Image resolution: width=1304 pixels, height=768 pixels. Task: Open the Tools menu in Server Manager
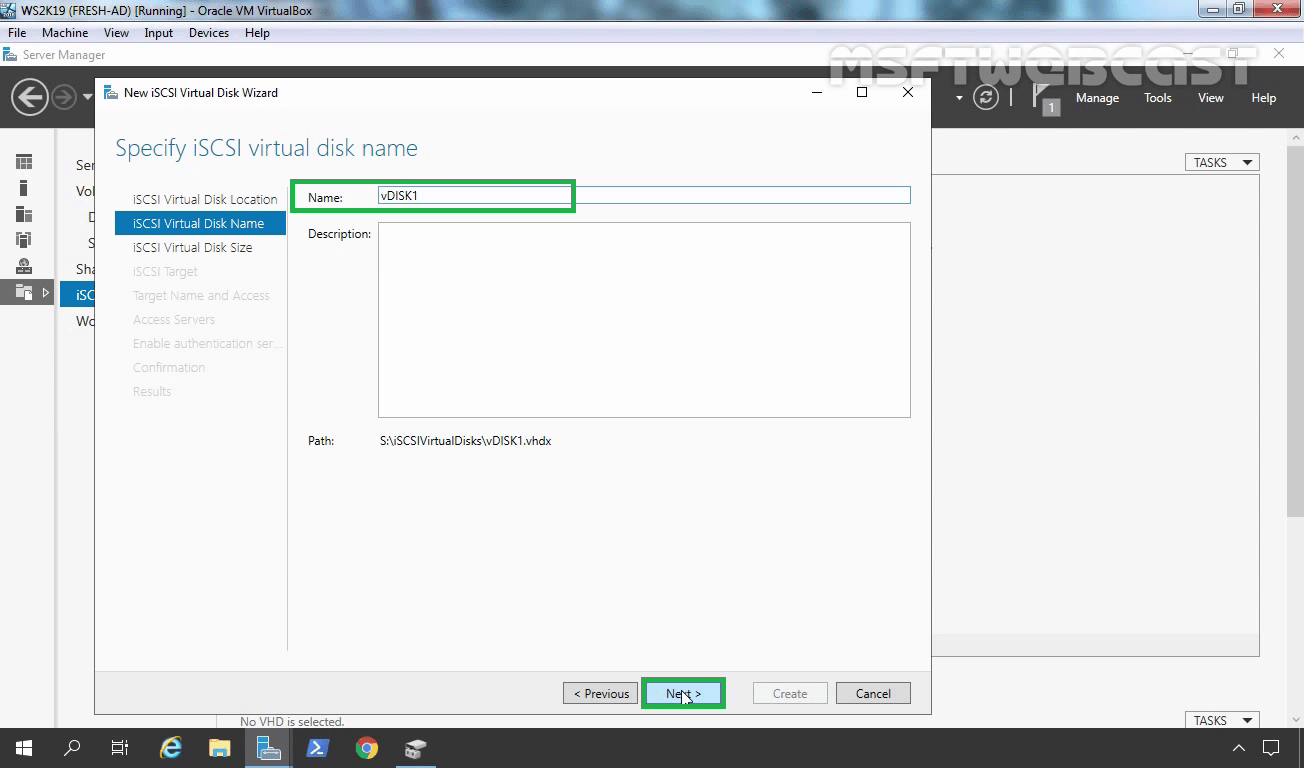1157,97
